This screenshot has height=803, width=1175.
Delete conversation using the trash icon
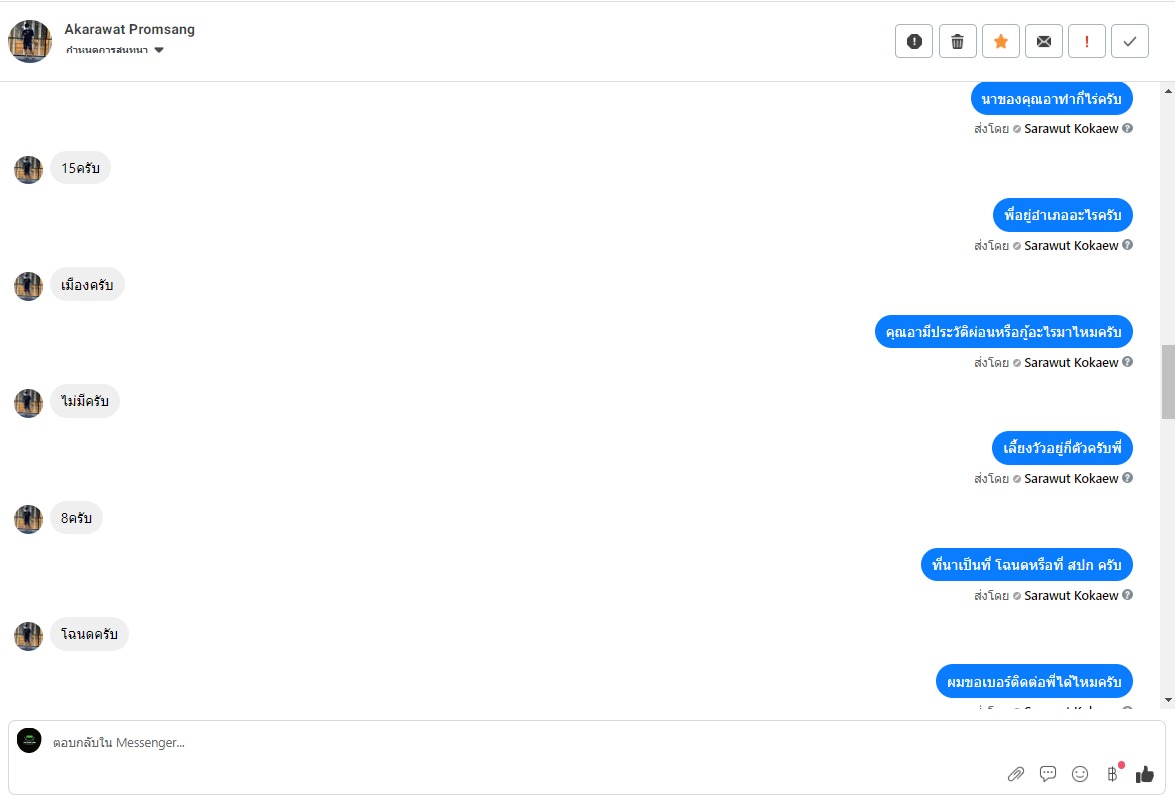[957, 41]
